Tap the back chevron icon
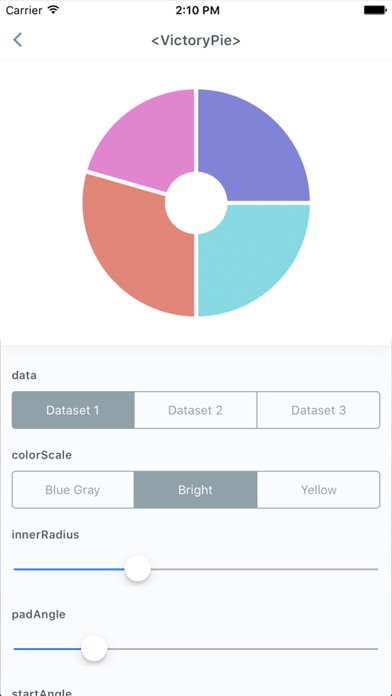 pos(17,40)
